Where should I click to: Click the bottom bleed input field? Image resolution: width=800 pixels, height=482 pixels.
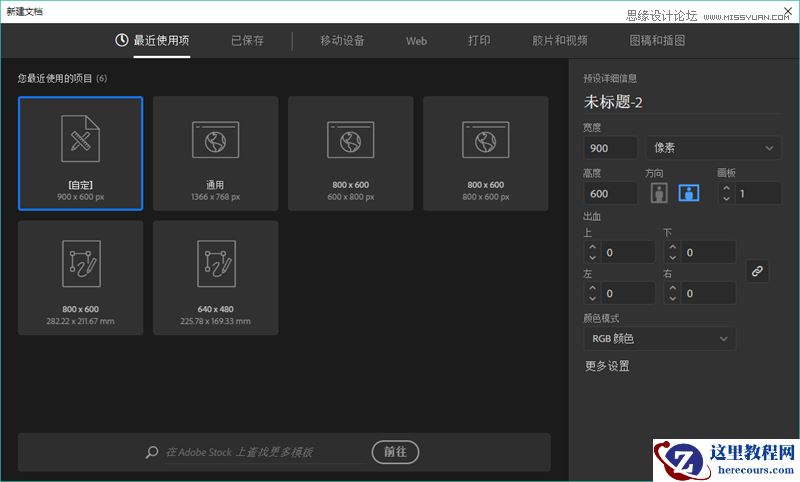coord(708,252)
